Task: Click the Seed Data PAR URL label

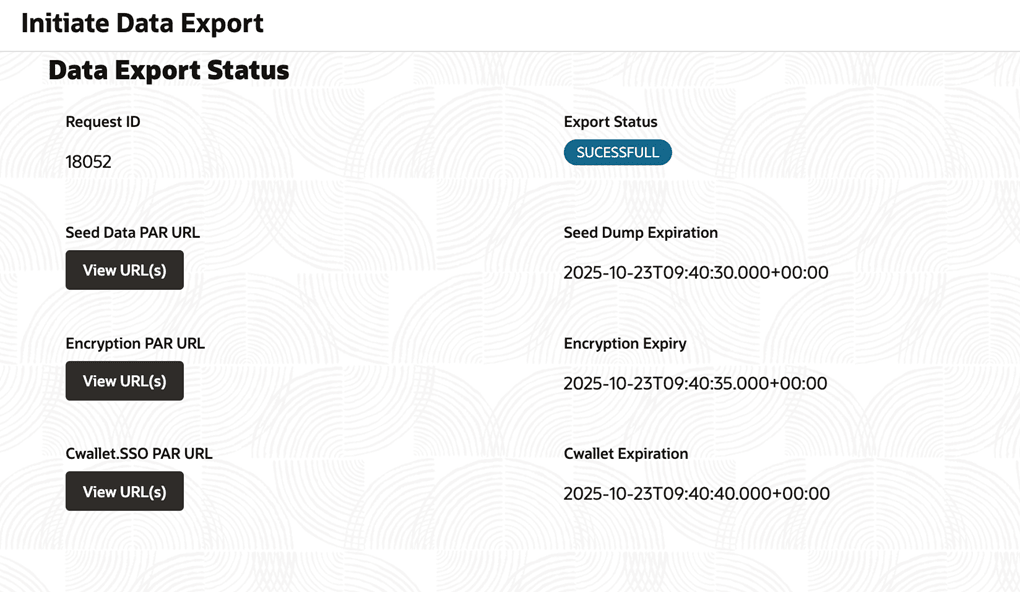Action: (132, 233)
